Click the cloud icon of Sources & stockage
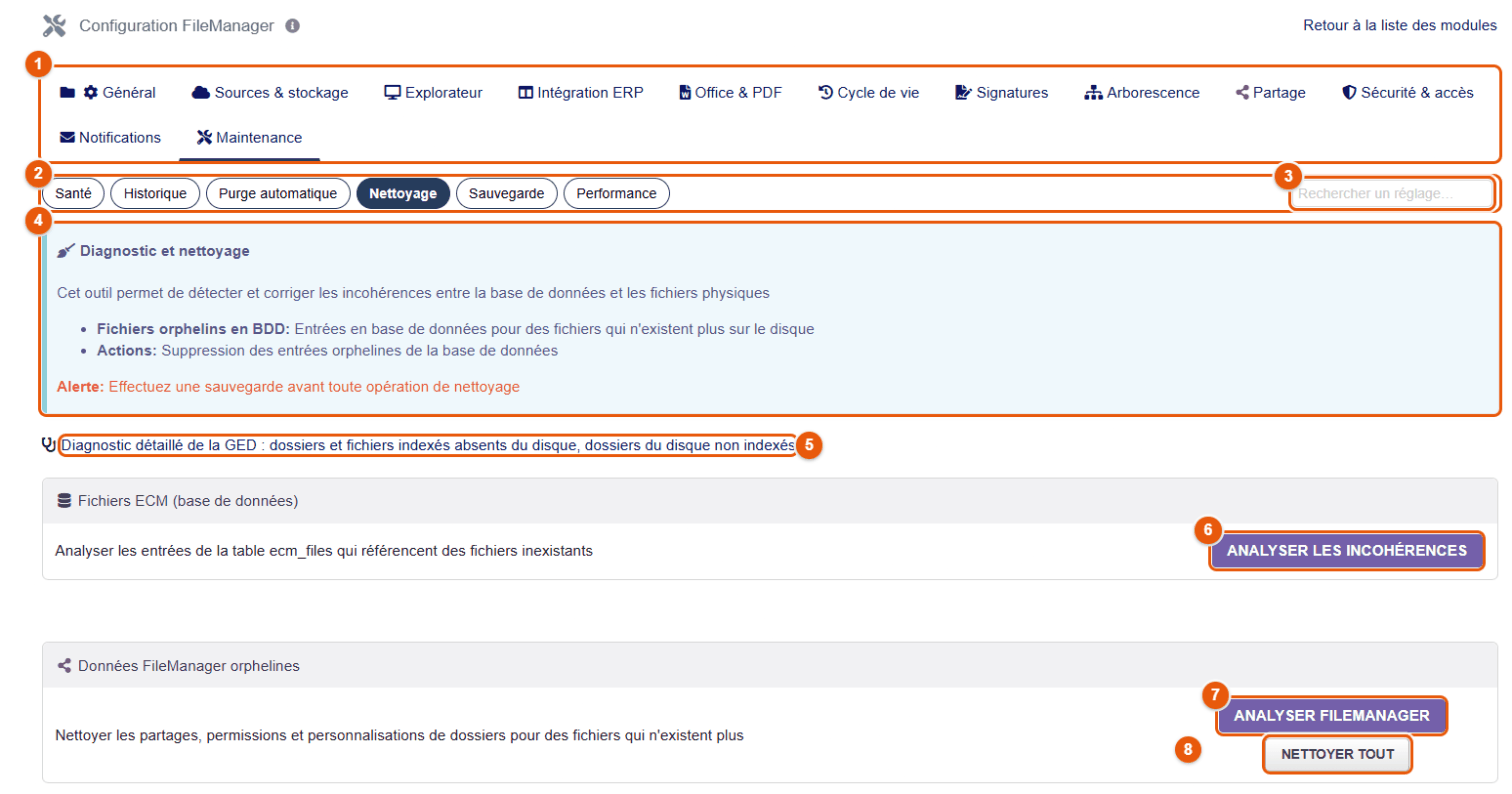The image size is (1512, 794). coord(201,93)
